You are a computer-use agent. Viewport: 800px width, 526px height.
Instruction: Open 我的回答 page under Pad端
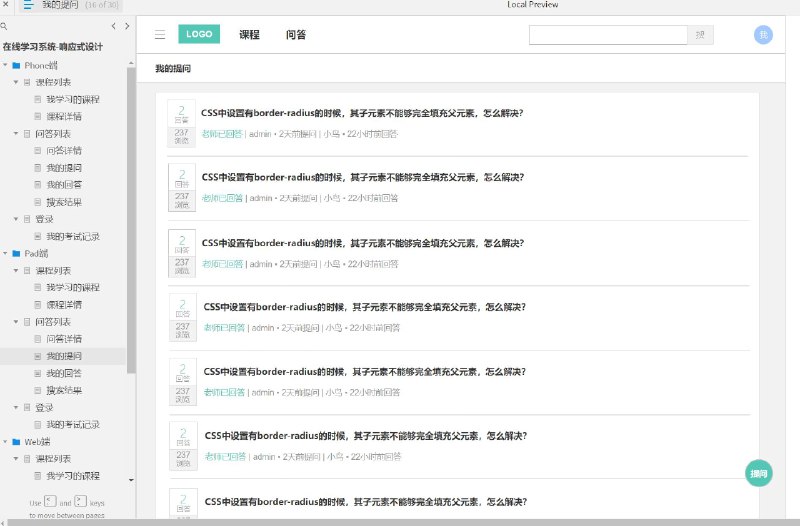pyautogui.click(x=64, y=373)
